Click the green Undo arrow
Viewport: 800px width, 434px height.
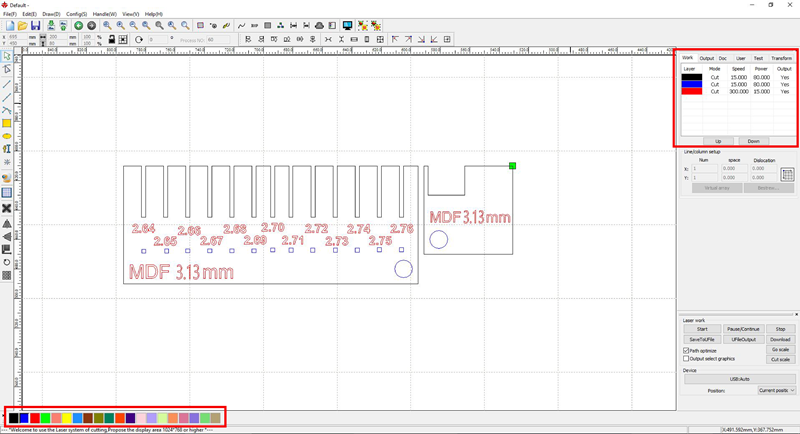(x=79, y=25)
